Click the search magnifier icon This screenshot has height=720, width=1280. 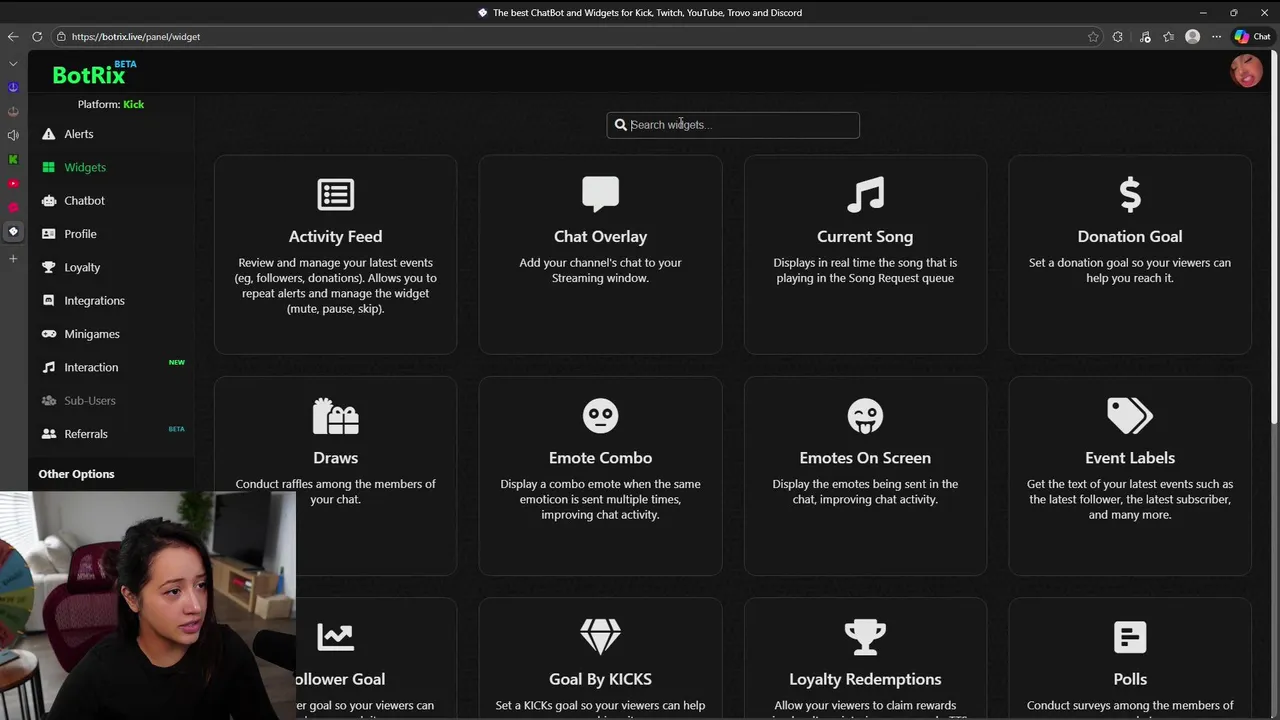620,125
